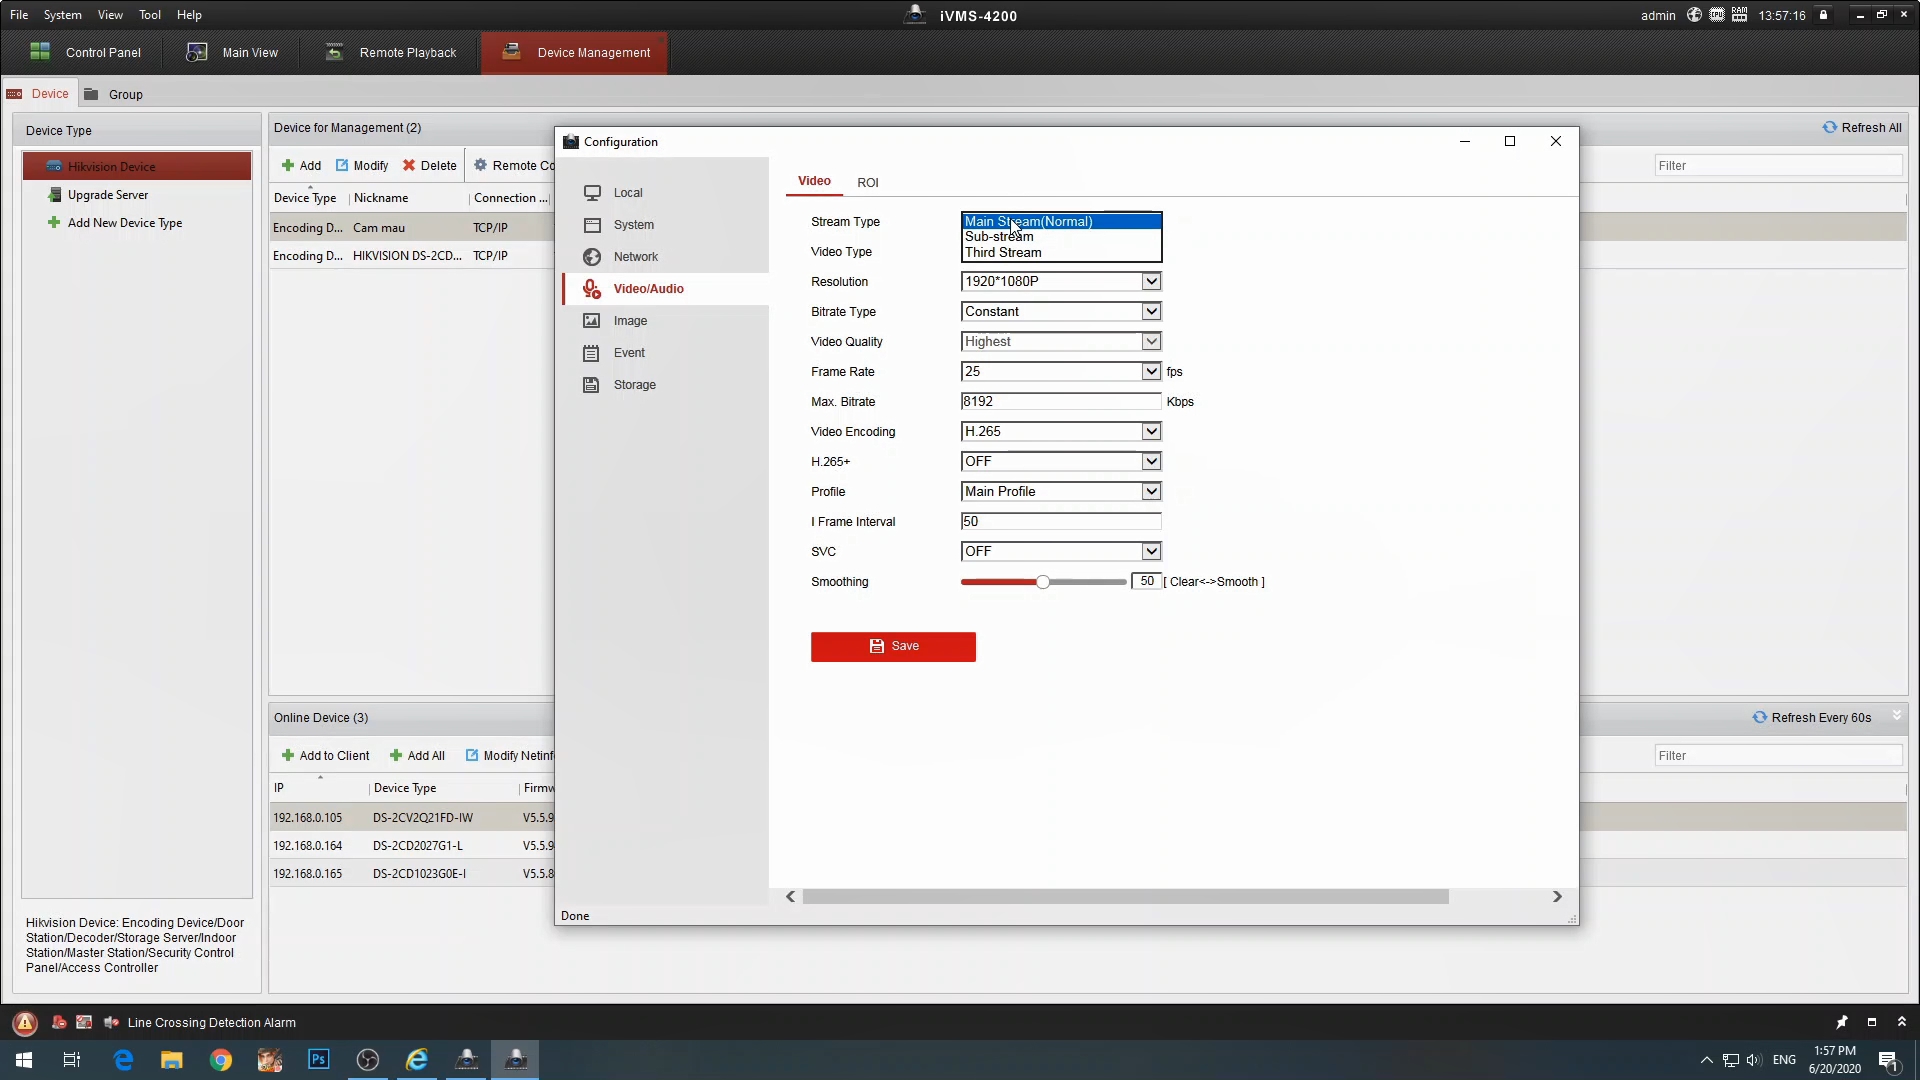
Task: Click the Add All button
Action: point(417,756)
